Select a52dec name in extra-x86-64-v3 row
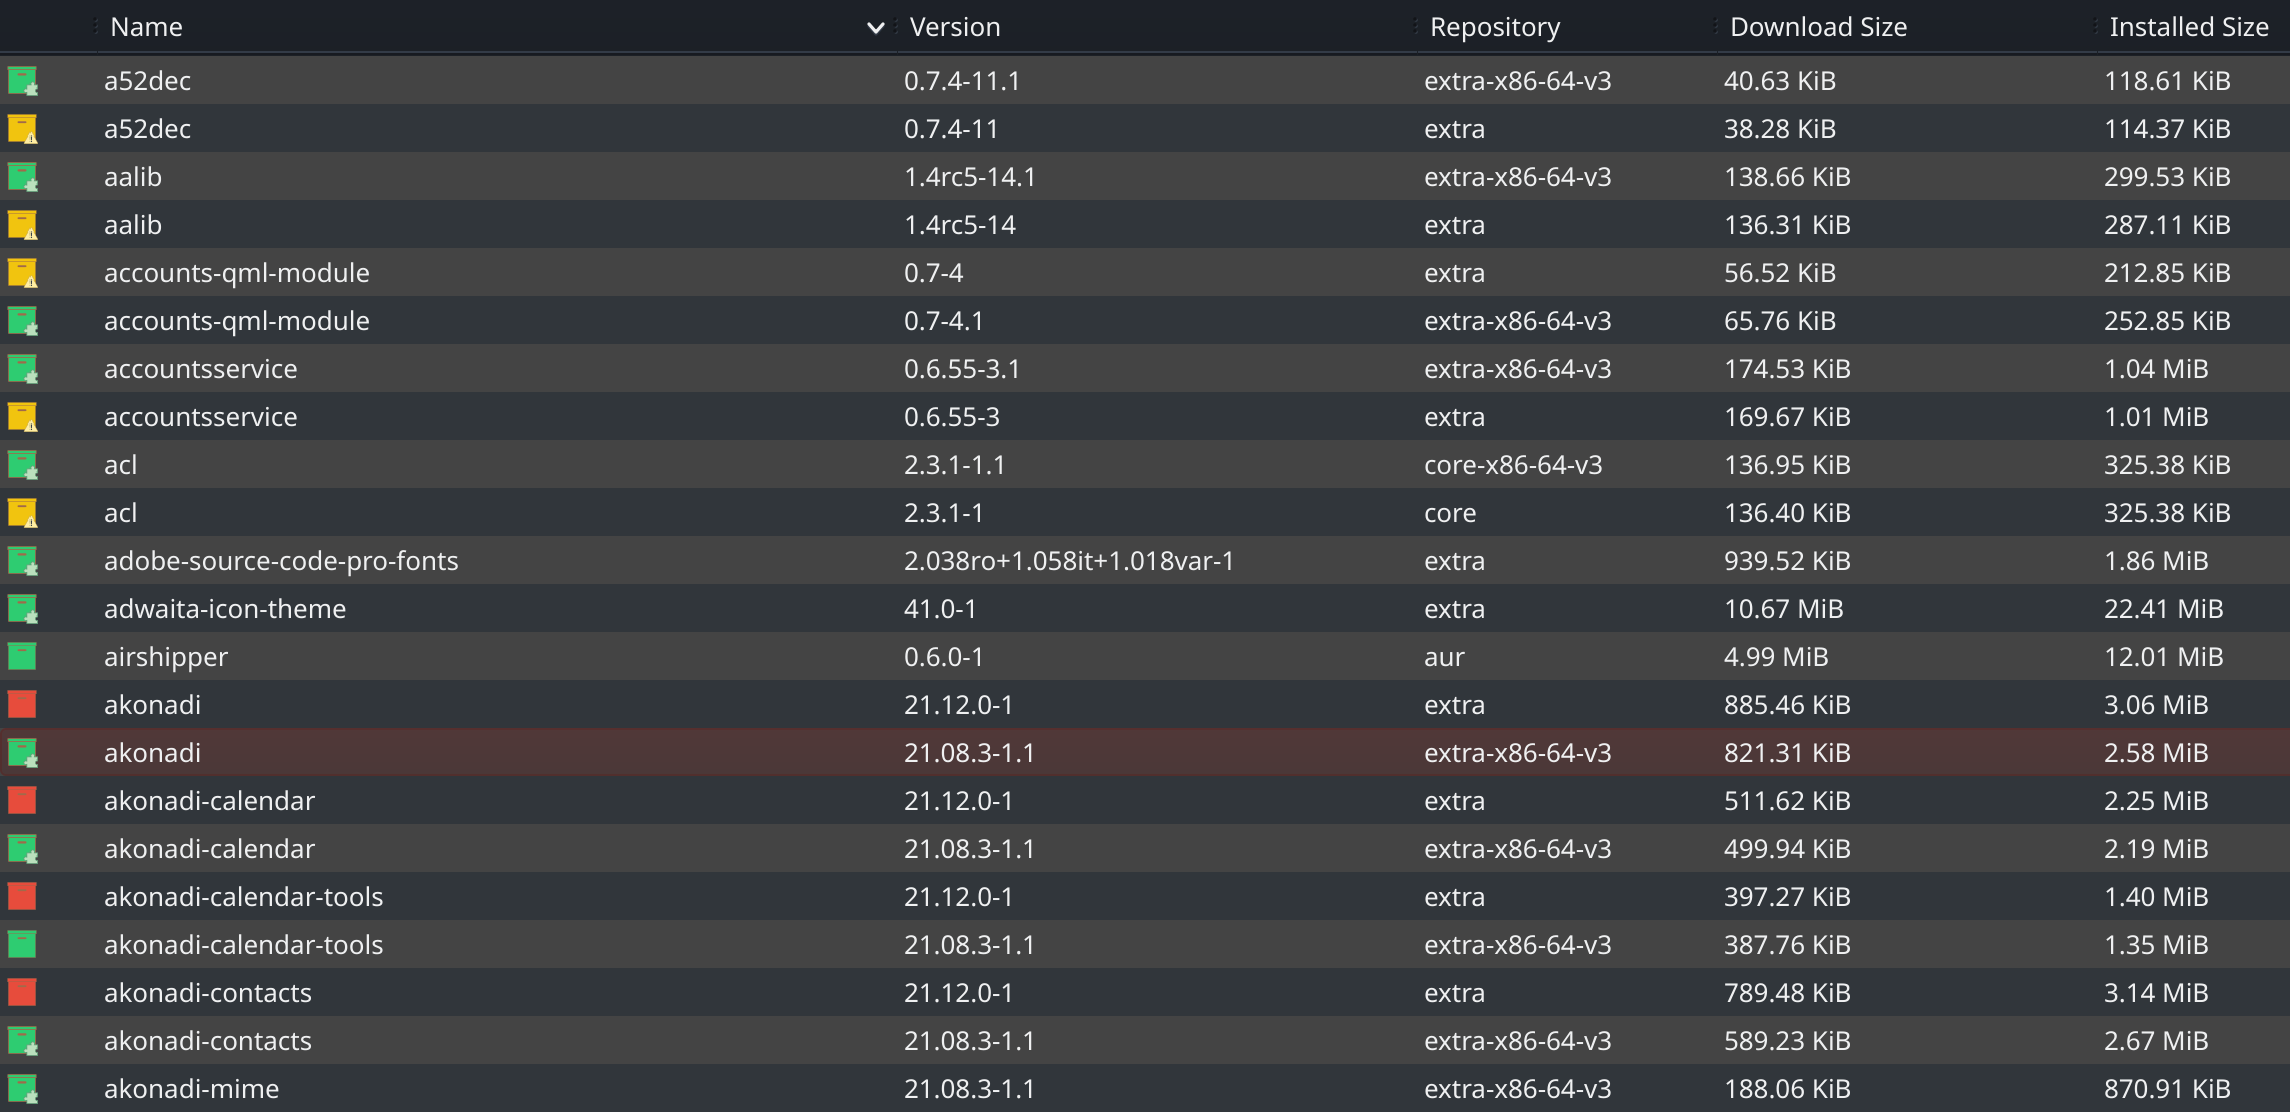2290x1112 pixels. (x=147, y=81)
